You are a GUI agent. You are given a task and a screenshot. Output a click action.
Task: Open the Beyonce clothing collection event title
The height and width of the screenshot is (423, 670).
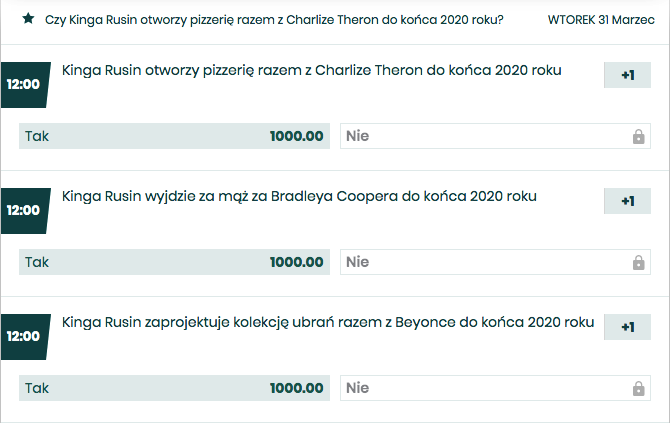point(327,323)
